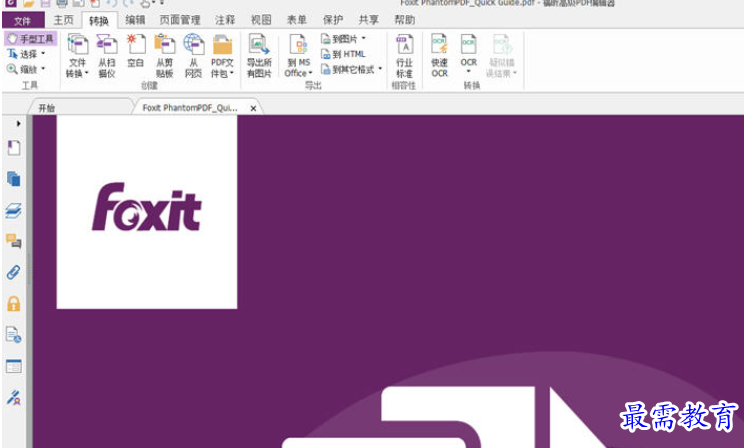Open the form fields panel icon

pos(14,366)
